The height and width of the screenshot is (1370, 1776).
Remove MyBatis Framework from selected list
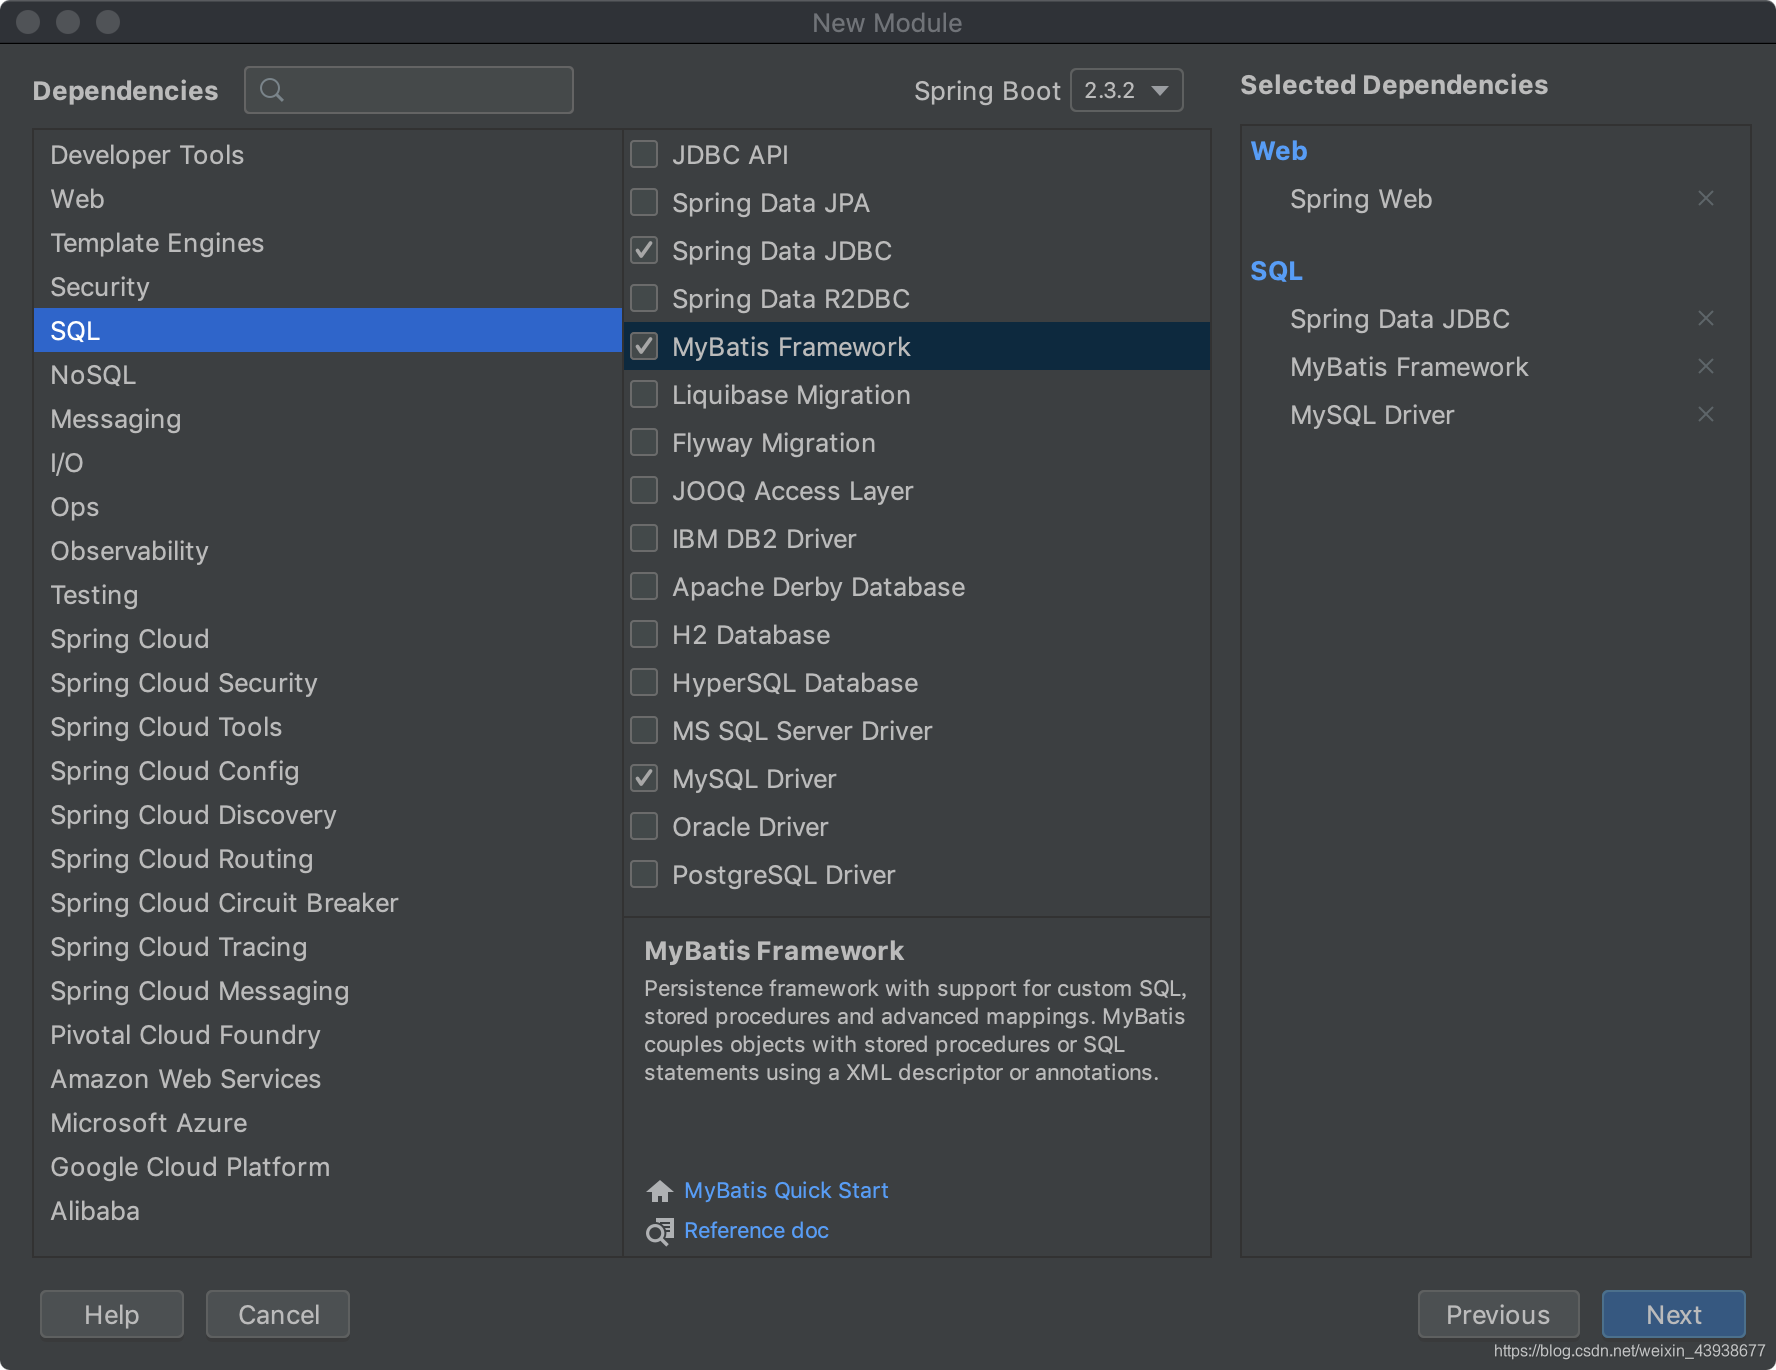click(1706, 367)
